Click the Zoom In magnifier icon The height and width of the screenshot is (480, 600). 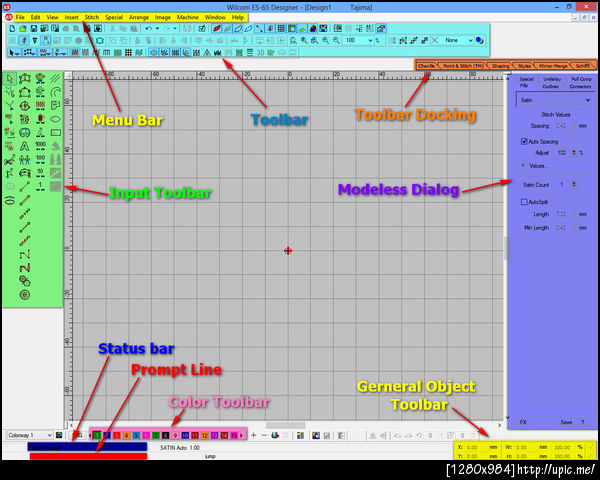(326, 40)
